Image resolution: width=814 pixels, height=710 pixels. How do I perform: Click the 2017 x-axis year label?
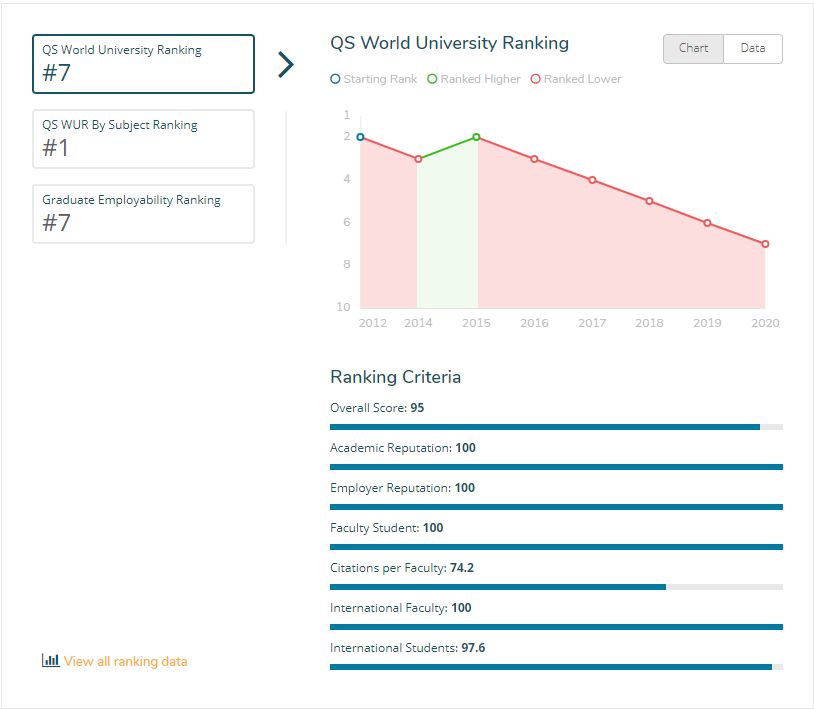click(592, 323)
